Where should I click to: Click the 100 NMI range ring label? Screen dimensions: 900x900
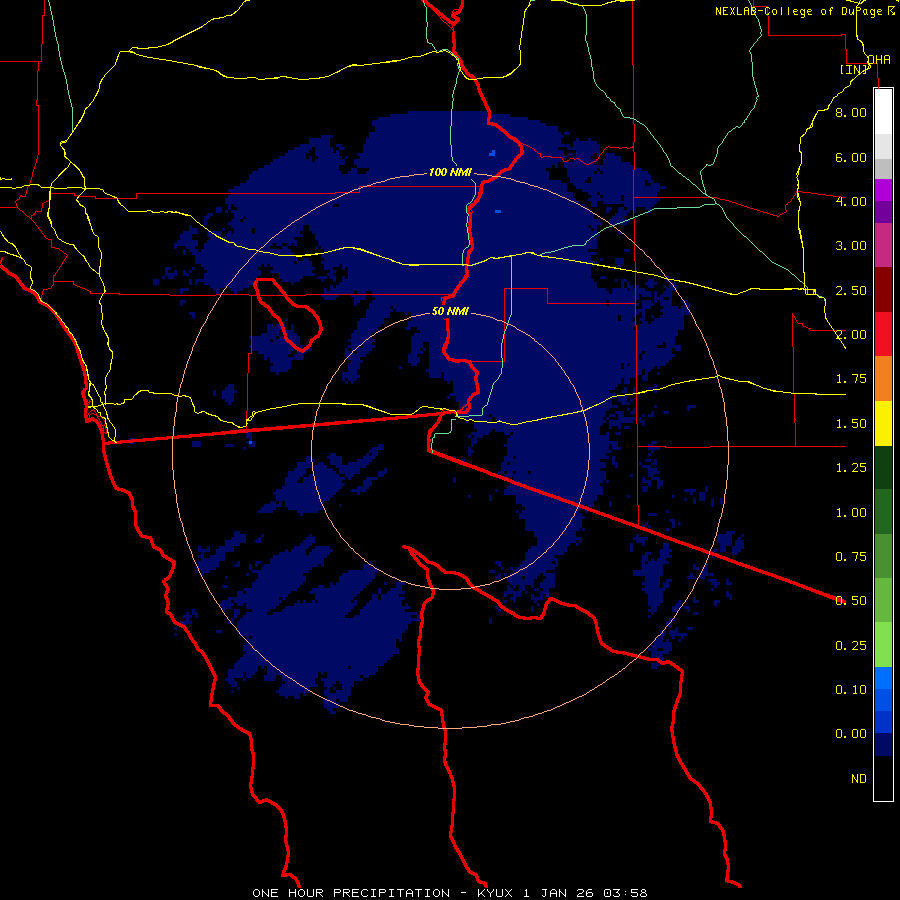450,172
